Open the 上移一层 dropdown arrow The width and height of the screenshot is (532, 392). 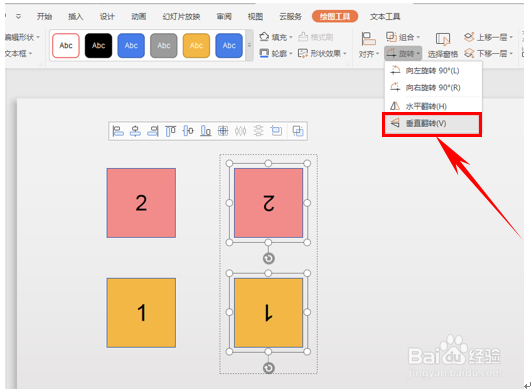point(511,37)
